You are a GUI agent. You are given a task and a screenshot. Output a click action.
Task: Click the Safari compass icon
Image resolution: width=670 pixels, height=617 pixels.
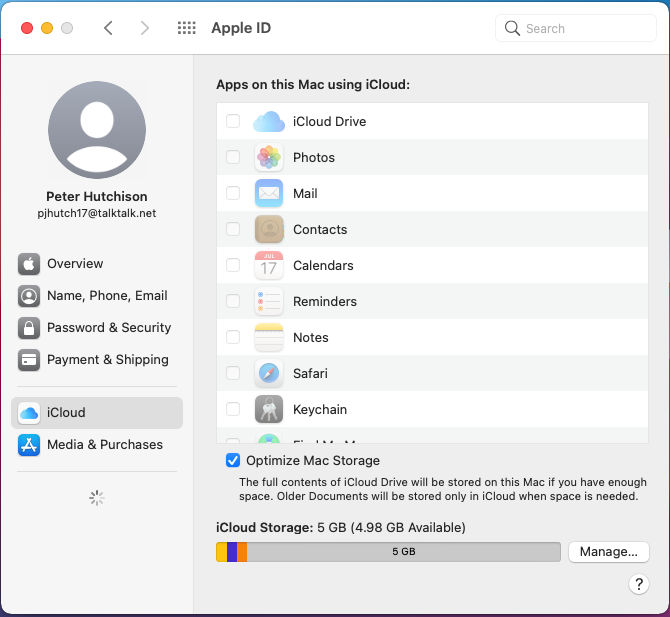(x=269, y=374)
